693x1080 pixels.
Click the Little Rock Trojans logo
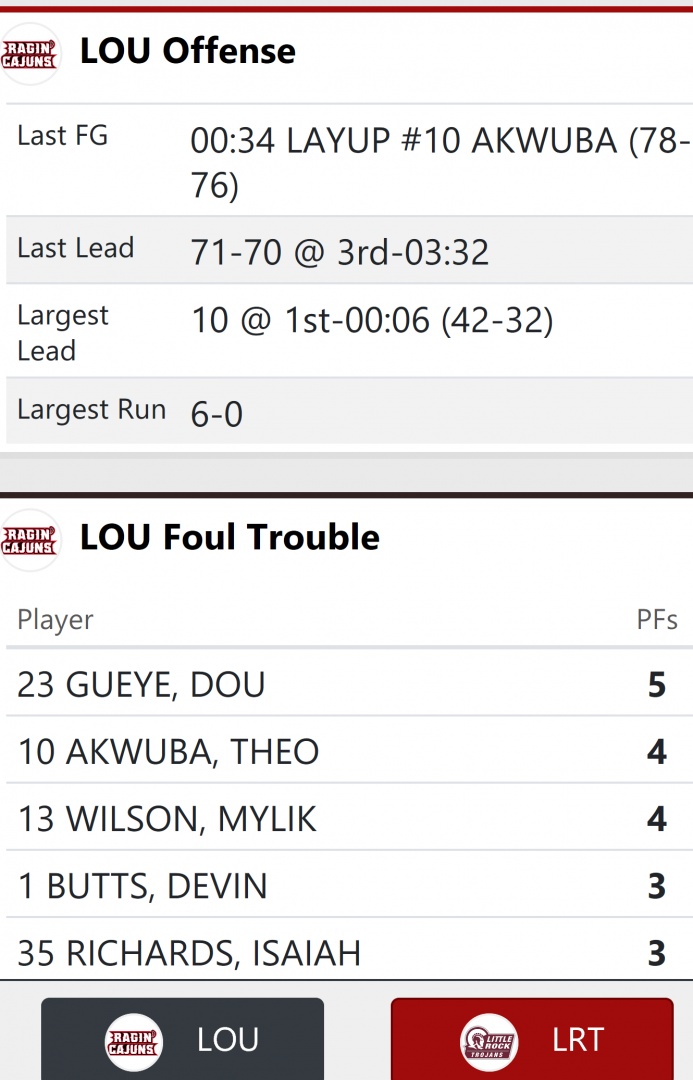489,1042
